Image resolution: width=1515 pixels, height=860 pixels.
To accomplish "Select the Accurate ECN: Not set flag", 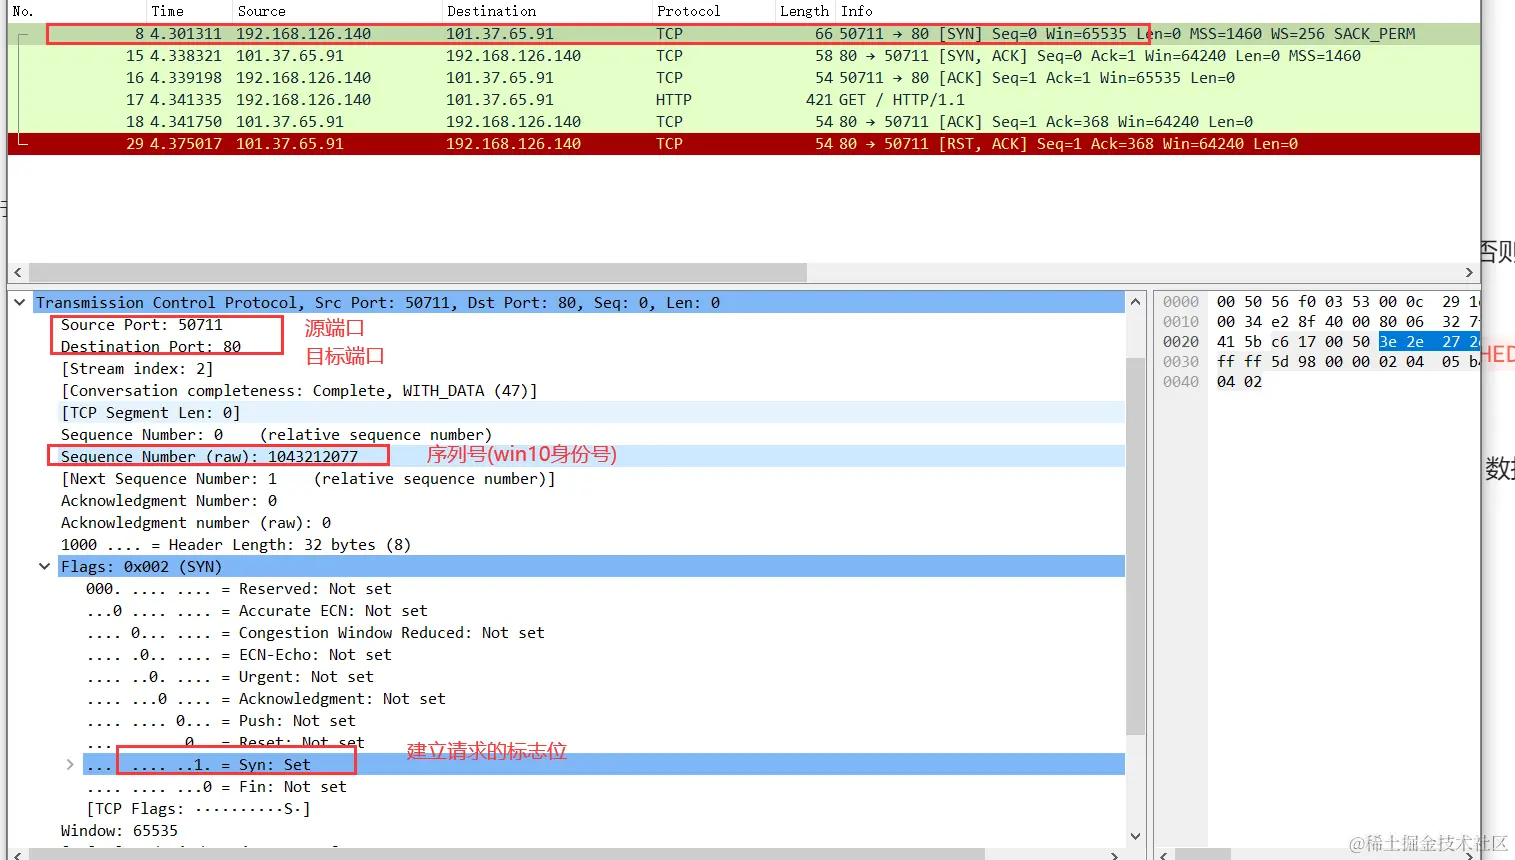I will pyautogui.click(x=257, y=610).
